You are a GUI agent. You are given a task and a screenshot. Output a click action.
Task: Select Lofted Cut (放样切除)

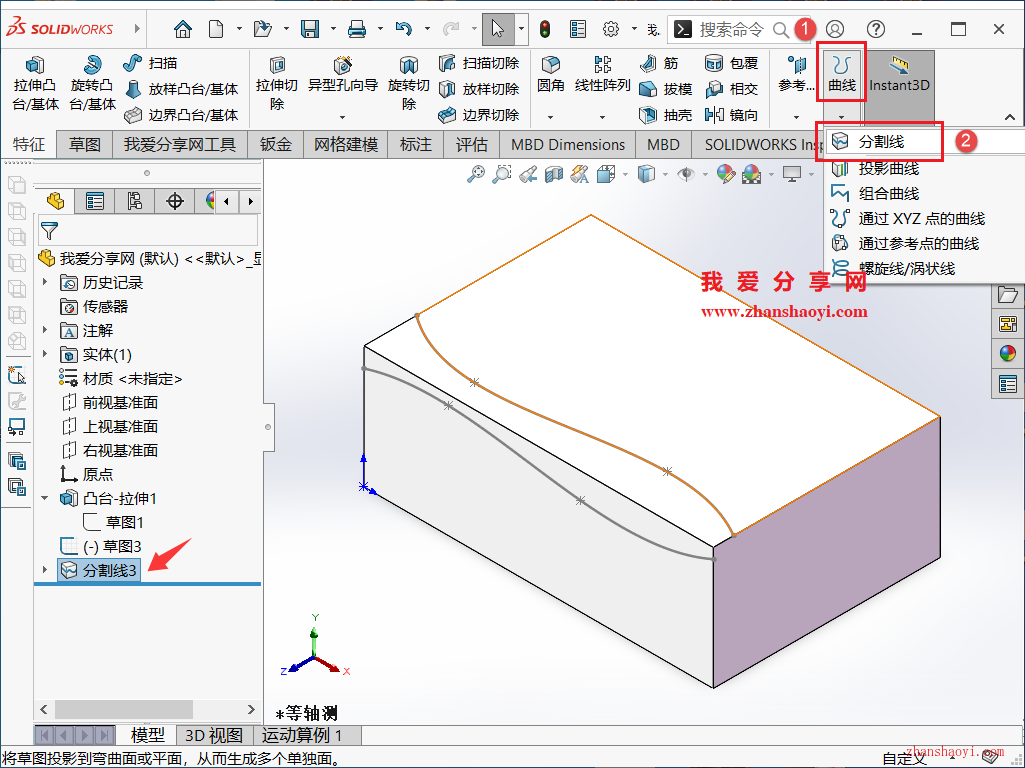[479, 89]
